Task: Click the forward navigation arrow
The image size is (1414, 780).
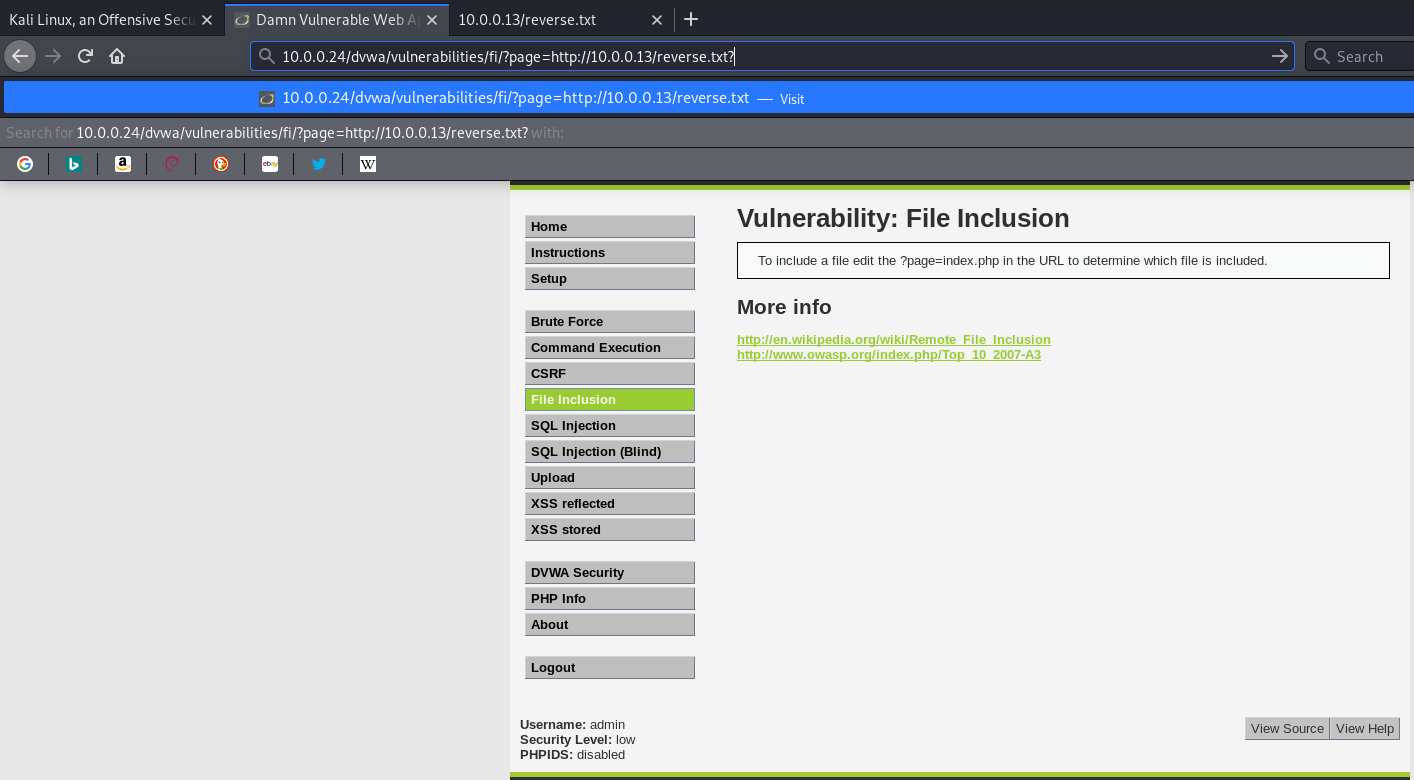Action: pyautogui.click(x=53, y=56)
